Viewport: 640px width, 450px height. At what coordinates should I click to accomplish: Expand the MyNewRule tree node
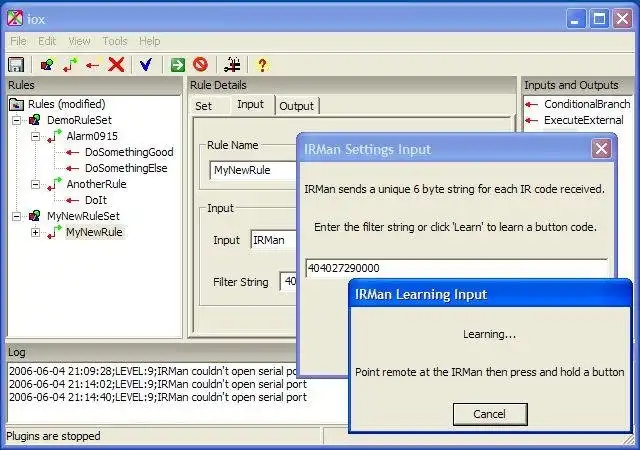point(36,232)
